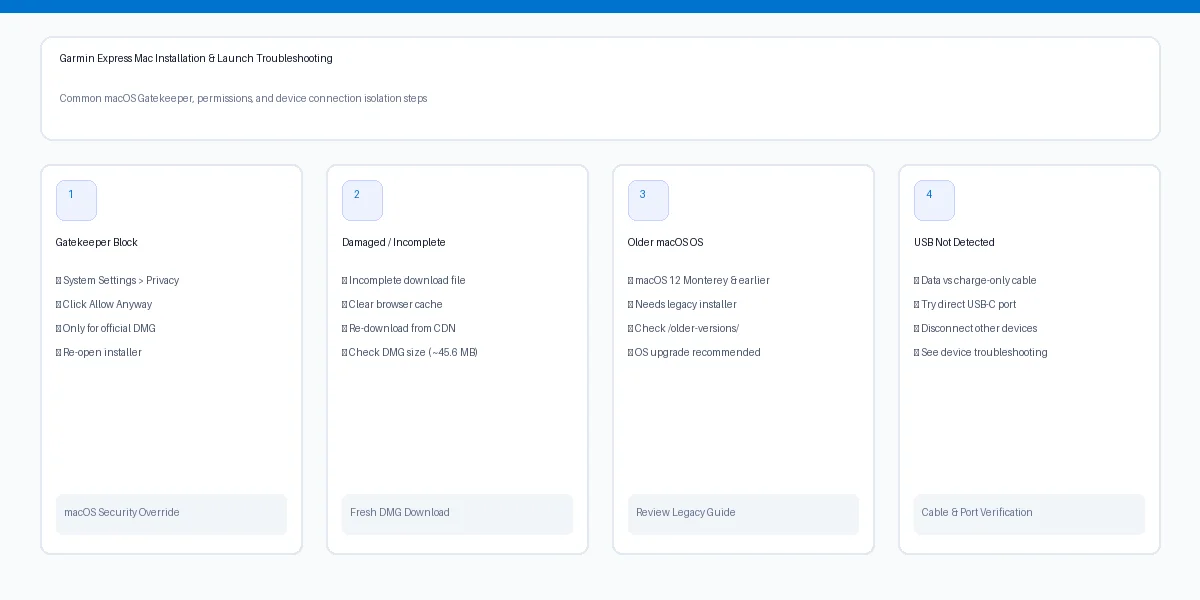Click the Disconnect other devices line
Screen dimensions: 1200x600
coord(976,329)
